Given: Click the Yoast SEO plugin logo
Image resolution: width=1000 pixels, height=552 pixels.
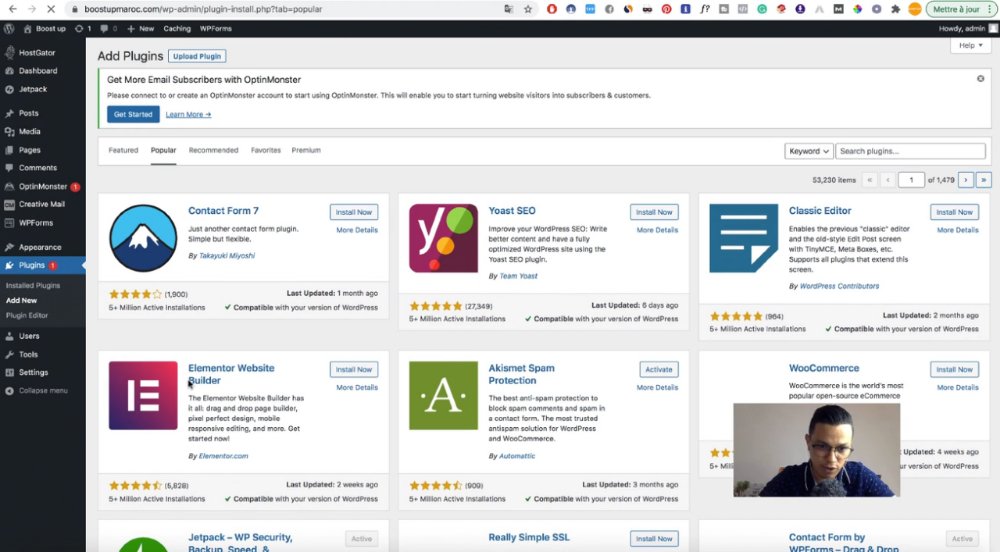Looking at the screenshot, I should (443, 238).
